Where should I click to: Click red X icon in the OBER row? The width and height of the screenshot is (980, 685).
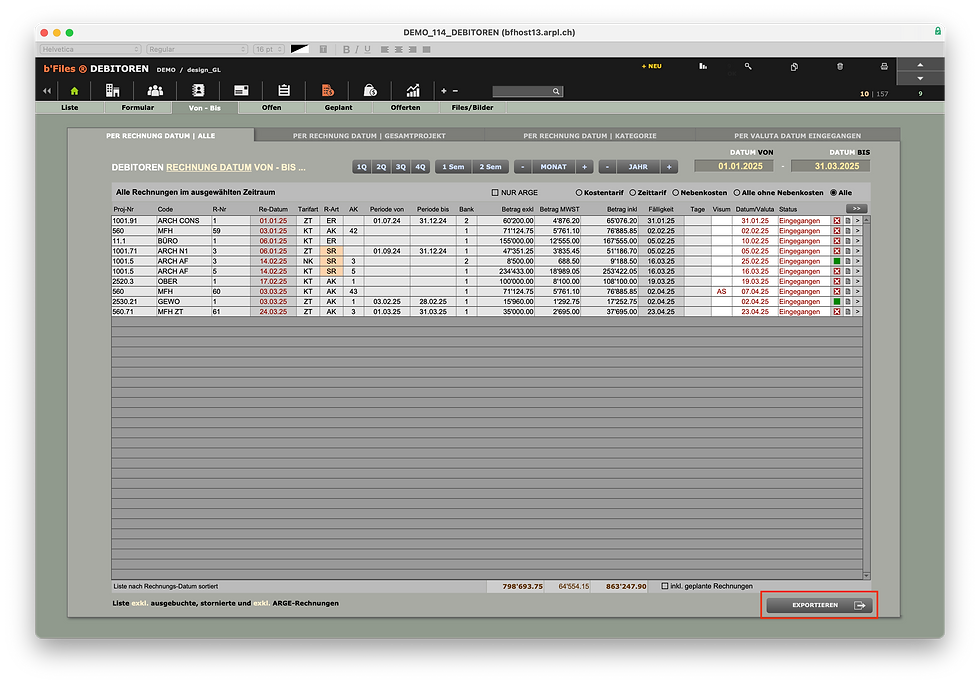pyautogui.click(x=837, y=281)
